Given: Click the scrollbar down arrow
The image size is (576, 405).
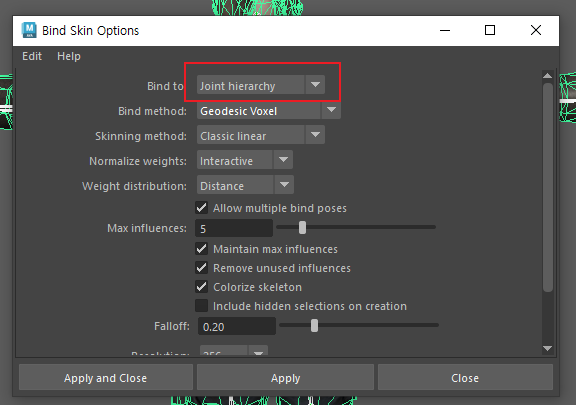Looking at the screenshot, I should 547,348.
